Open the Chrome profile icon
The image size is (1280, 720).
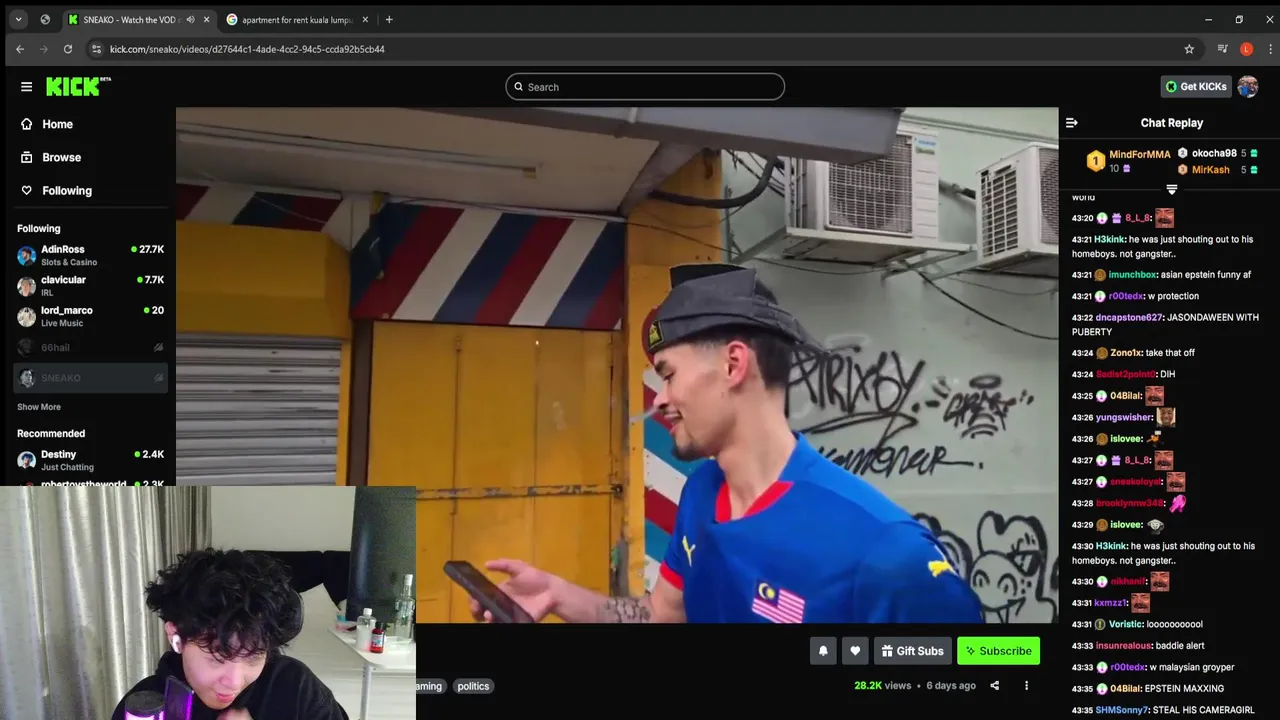click(1246, 49)
